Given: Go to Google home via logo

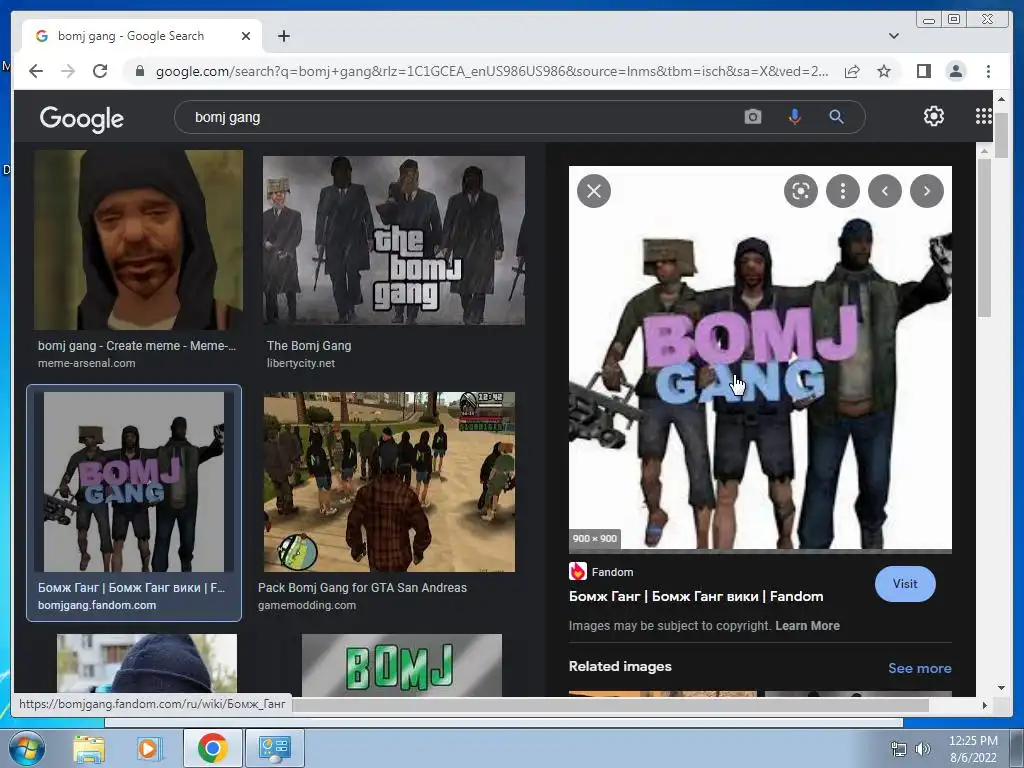Looking at the screenshot, I should [82, 118].
